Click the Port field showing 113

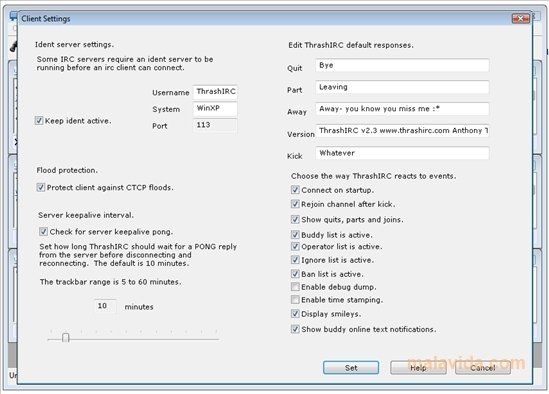pos(215,125)
